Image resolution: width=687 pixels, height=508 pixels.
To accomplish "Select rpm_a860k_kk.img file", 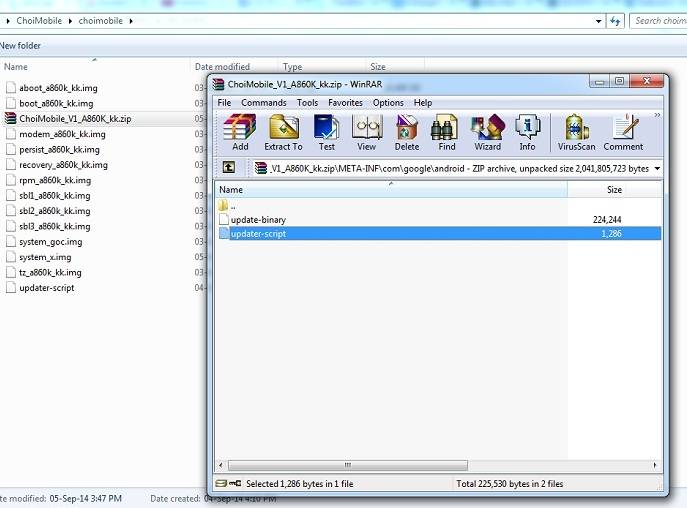I will click(x=48, y=180).
